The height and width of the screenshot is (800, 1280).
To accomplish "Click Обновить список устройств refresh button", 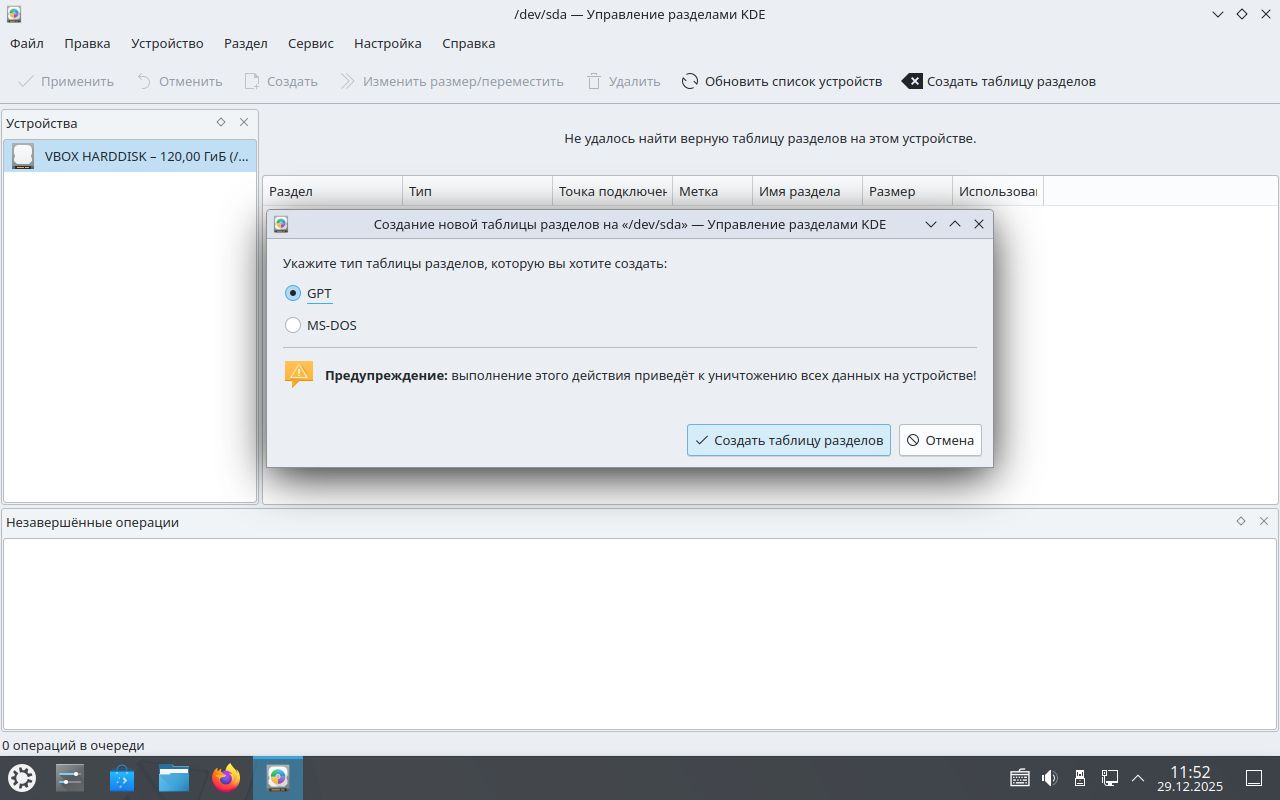I will coord(782,81).
